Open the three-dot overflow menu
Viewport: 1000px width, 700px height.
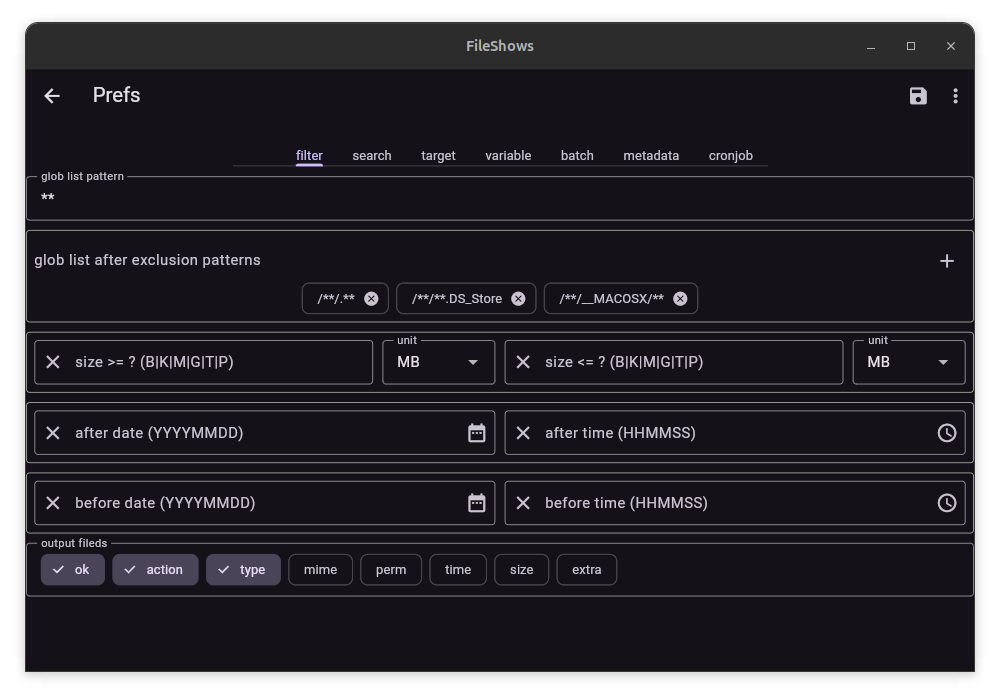coord(955,96)
